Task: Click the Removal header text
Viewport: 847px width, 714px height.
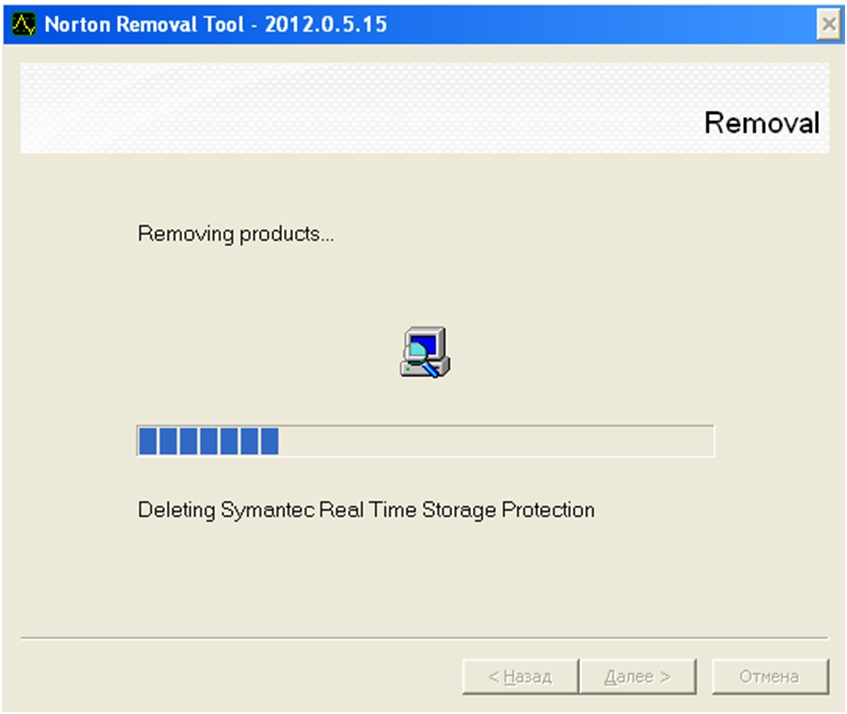Action: (762, 123)
